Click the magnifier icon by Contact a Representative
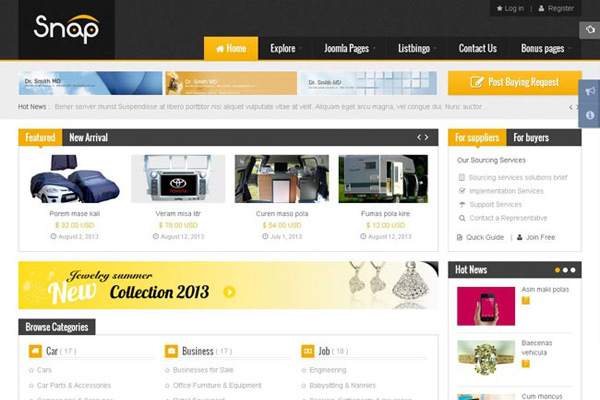600x400 pixels. pyautogui.click(x=462, y=218)
